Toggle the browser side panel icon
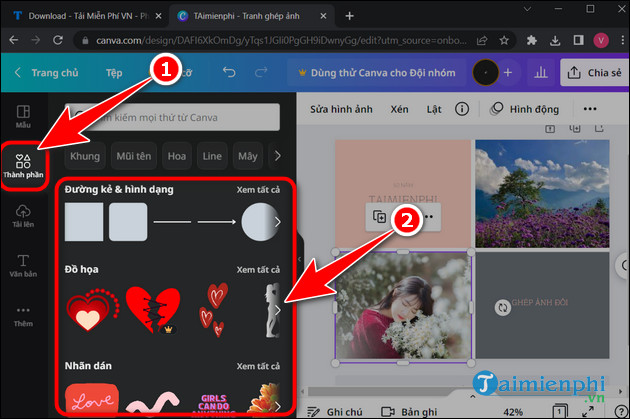The height and width of the screenshot is (419, 630). coord(578,40)
